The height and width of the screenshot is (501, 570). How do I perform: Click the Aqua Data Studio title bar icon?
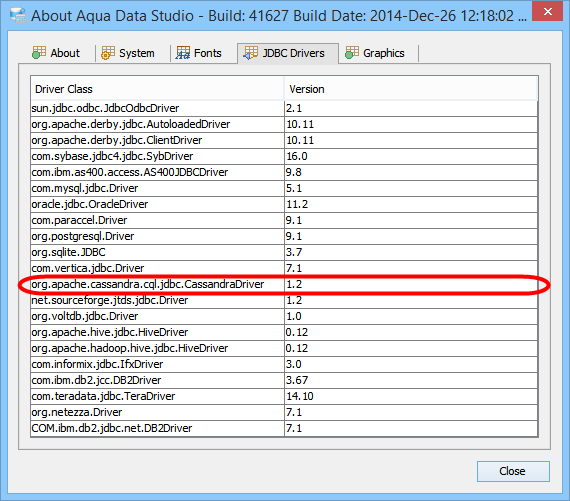point(18,15)
